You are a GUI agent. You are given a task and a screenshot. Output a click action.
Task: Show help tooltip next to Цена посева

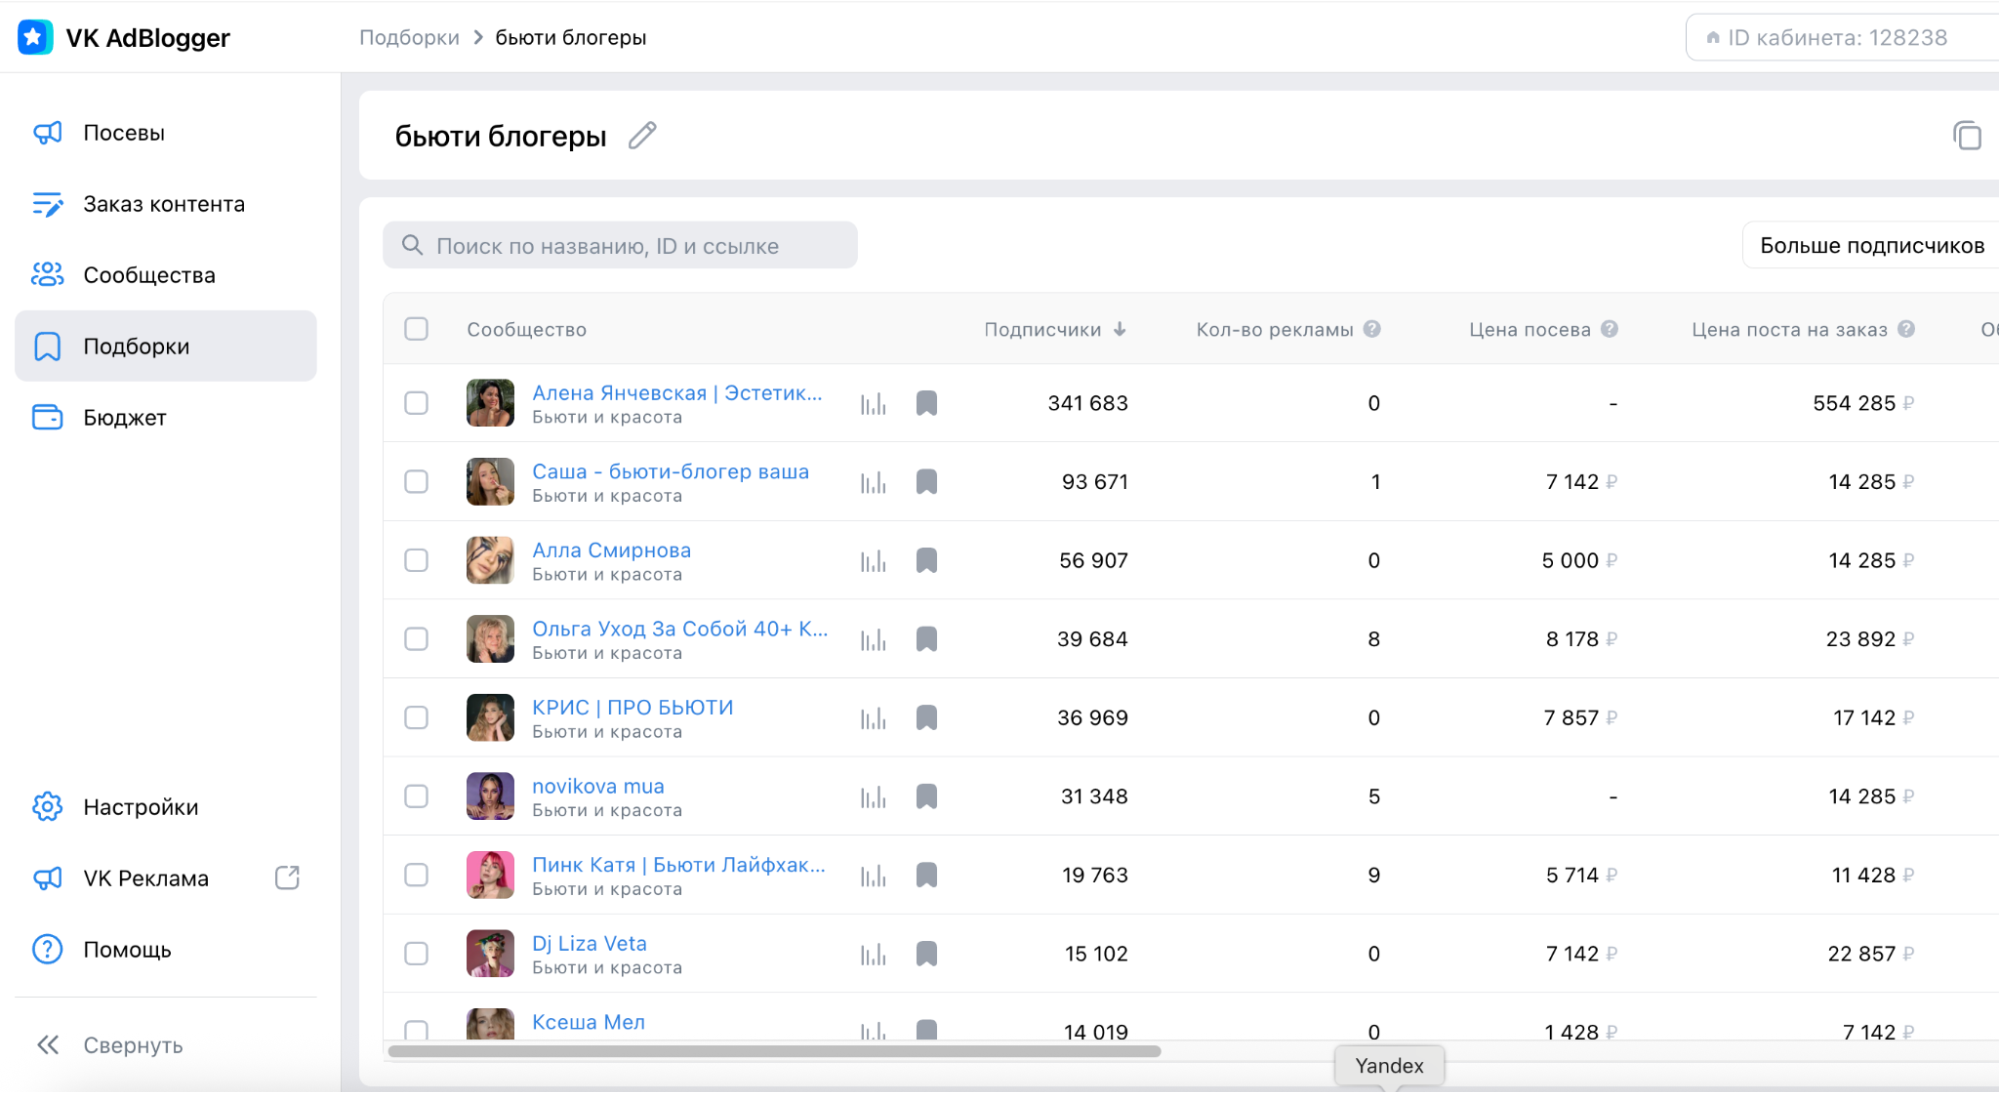tap(1609, 329)
